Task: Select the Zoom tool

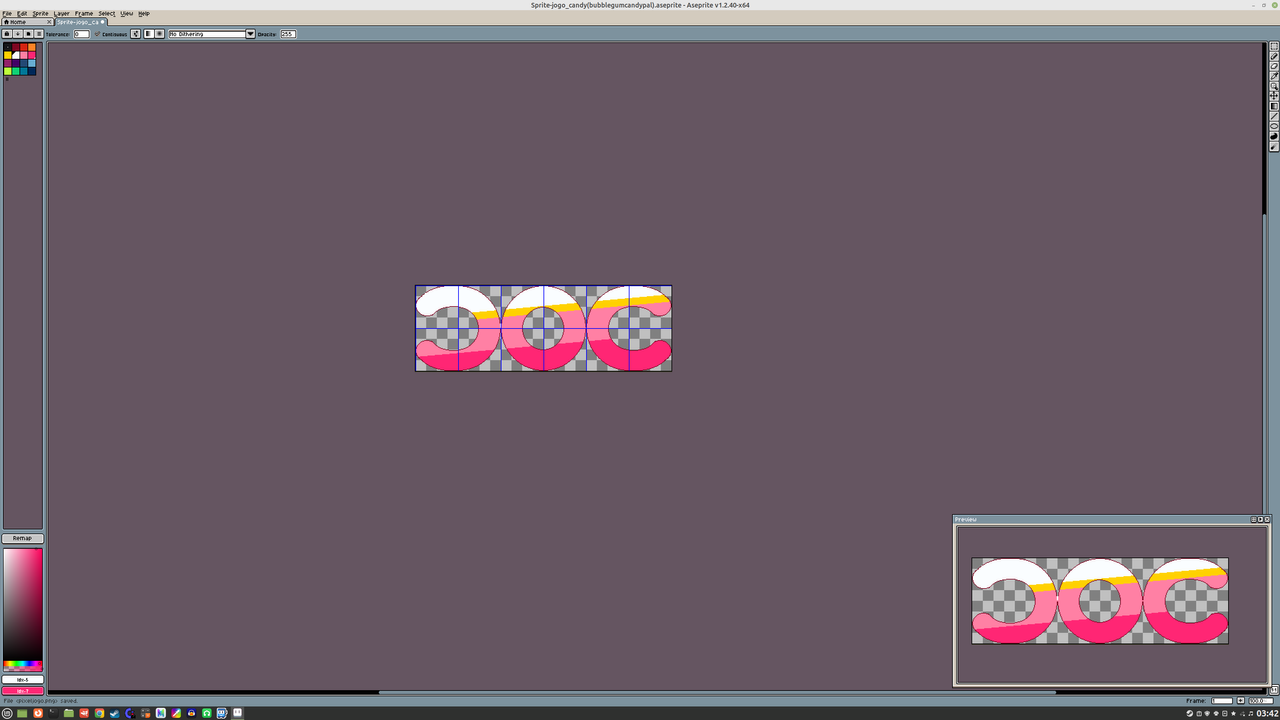Action: (x=1274, y=86)
